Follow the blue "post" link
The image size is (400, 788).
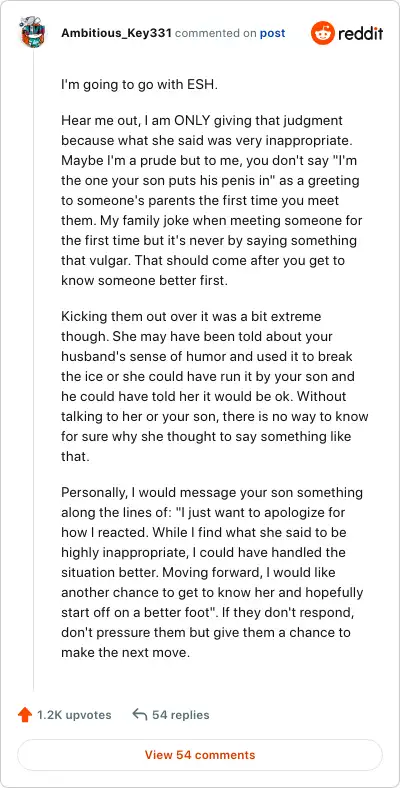[x=272, y=33]
